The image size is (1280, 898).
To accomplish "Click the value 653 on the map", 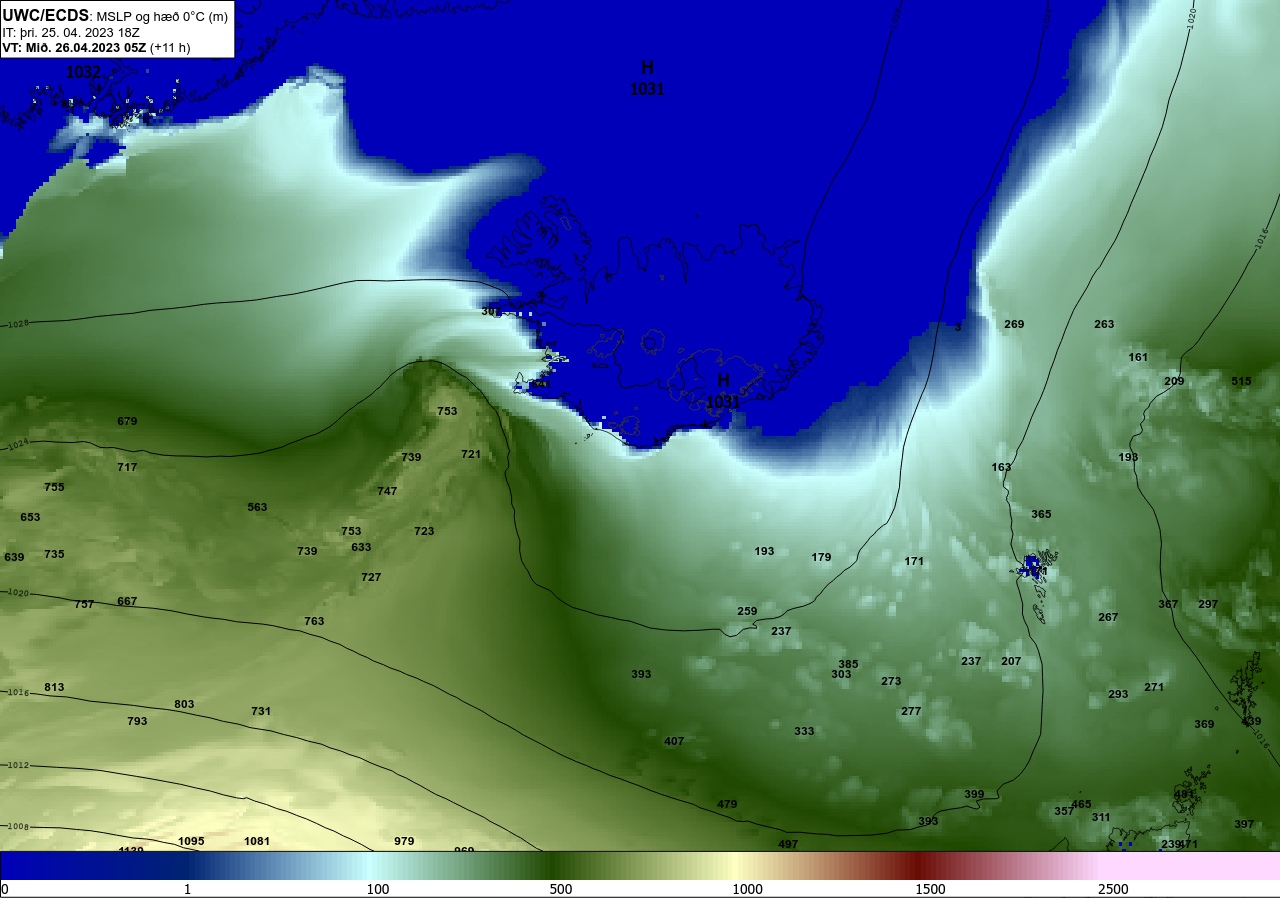I will [30, 517].
